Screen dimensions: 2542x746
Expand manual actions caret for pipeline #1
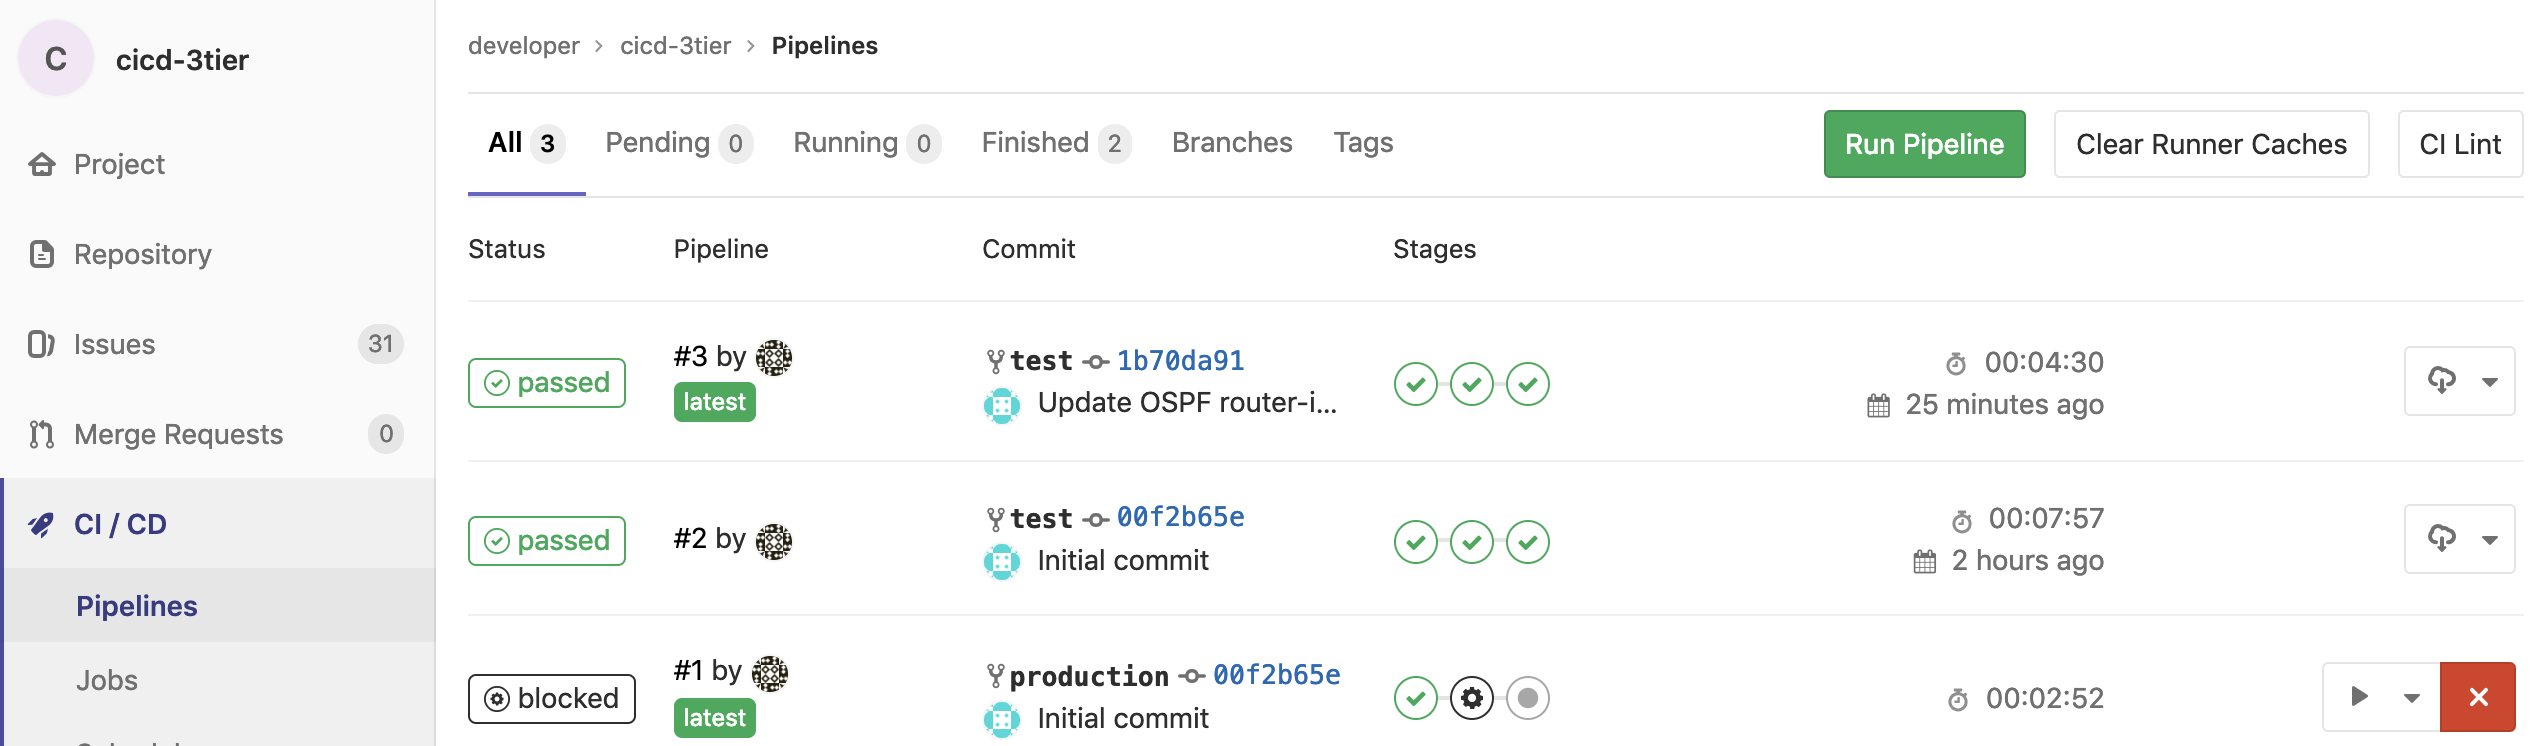pyautogui.click(x=2412, y=698)
